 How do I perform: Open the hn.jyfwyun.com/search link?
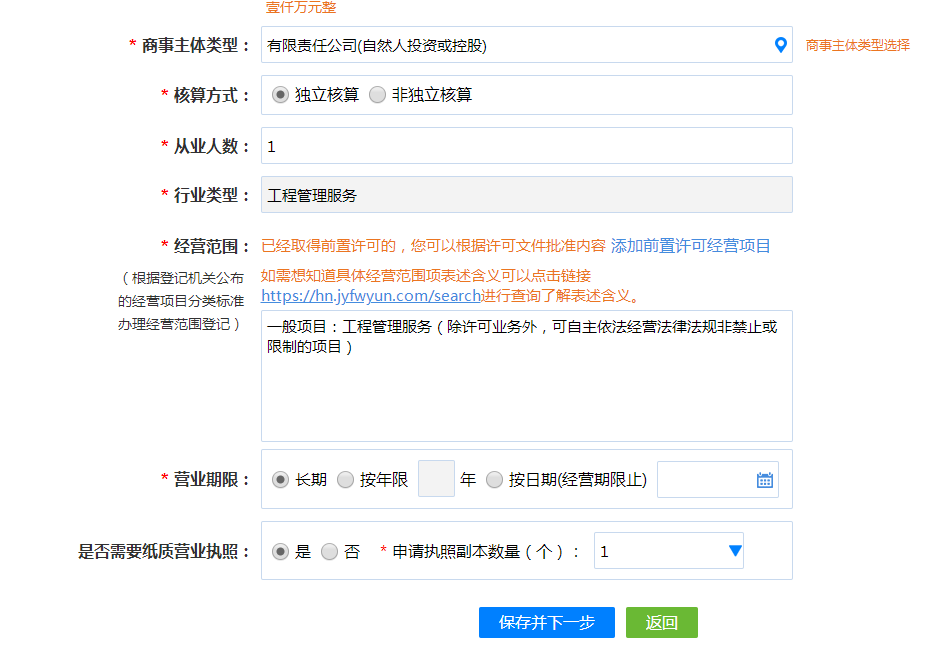pyautogui.click(x=371, y=296)
